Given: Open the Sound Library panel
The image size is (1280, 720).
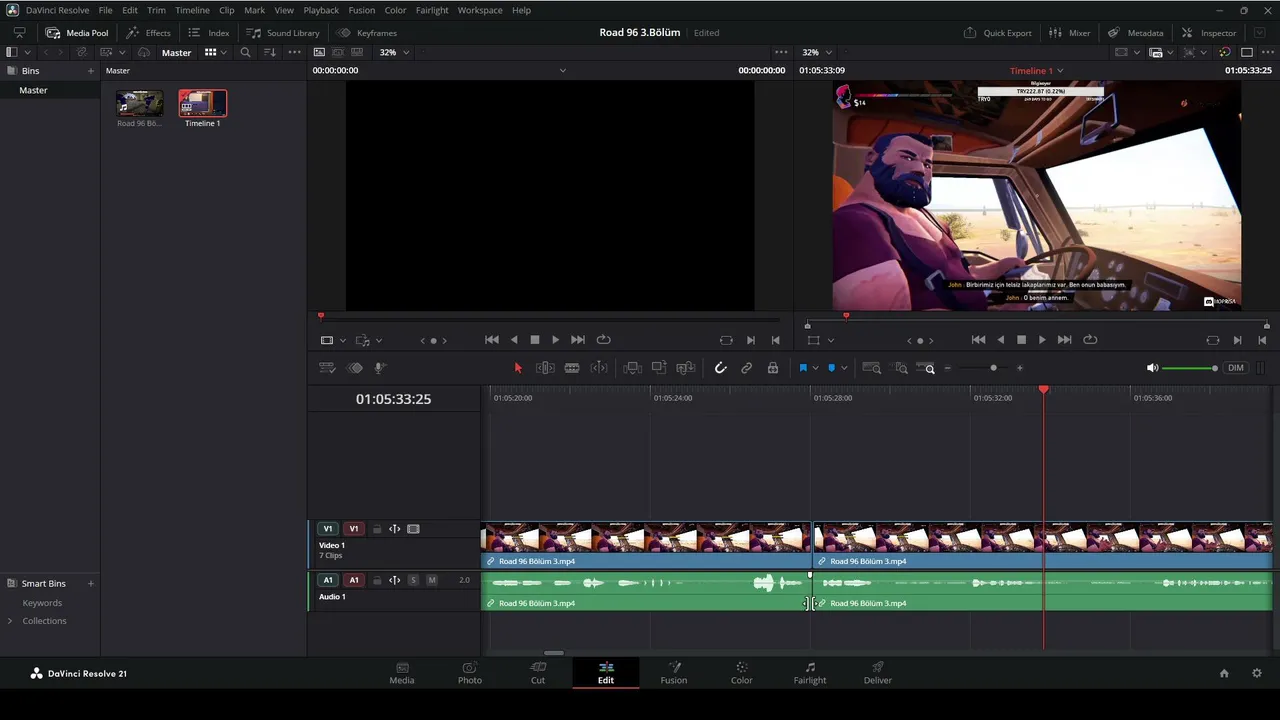Looking at the screenshot, I should [283, 33].
